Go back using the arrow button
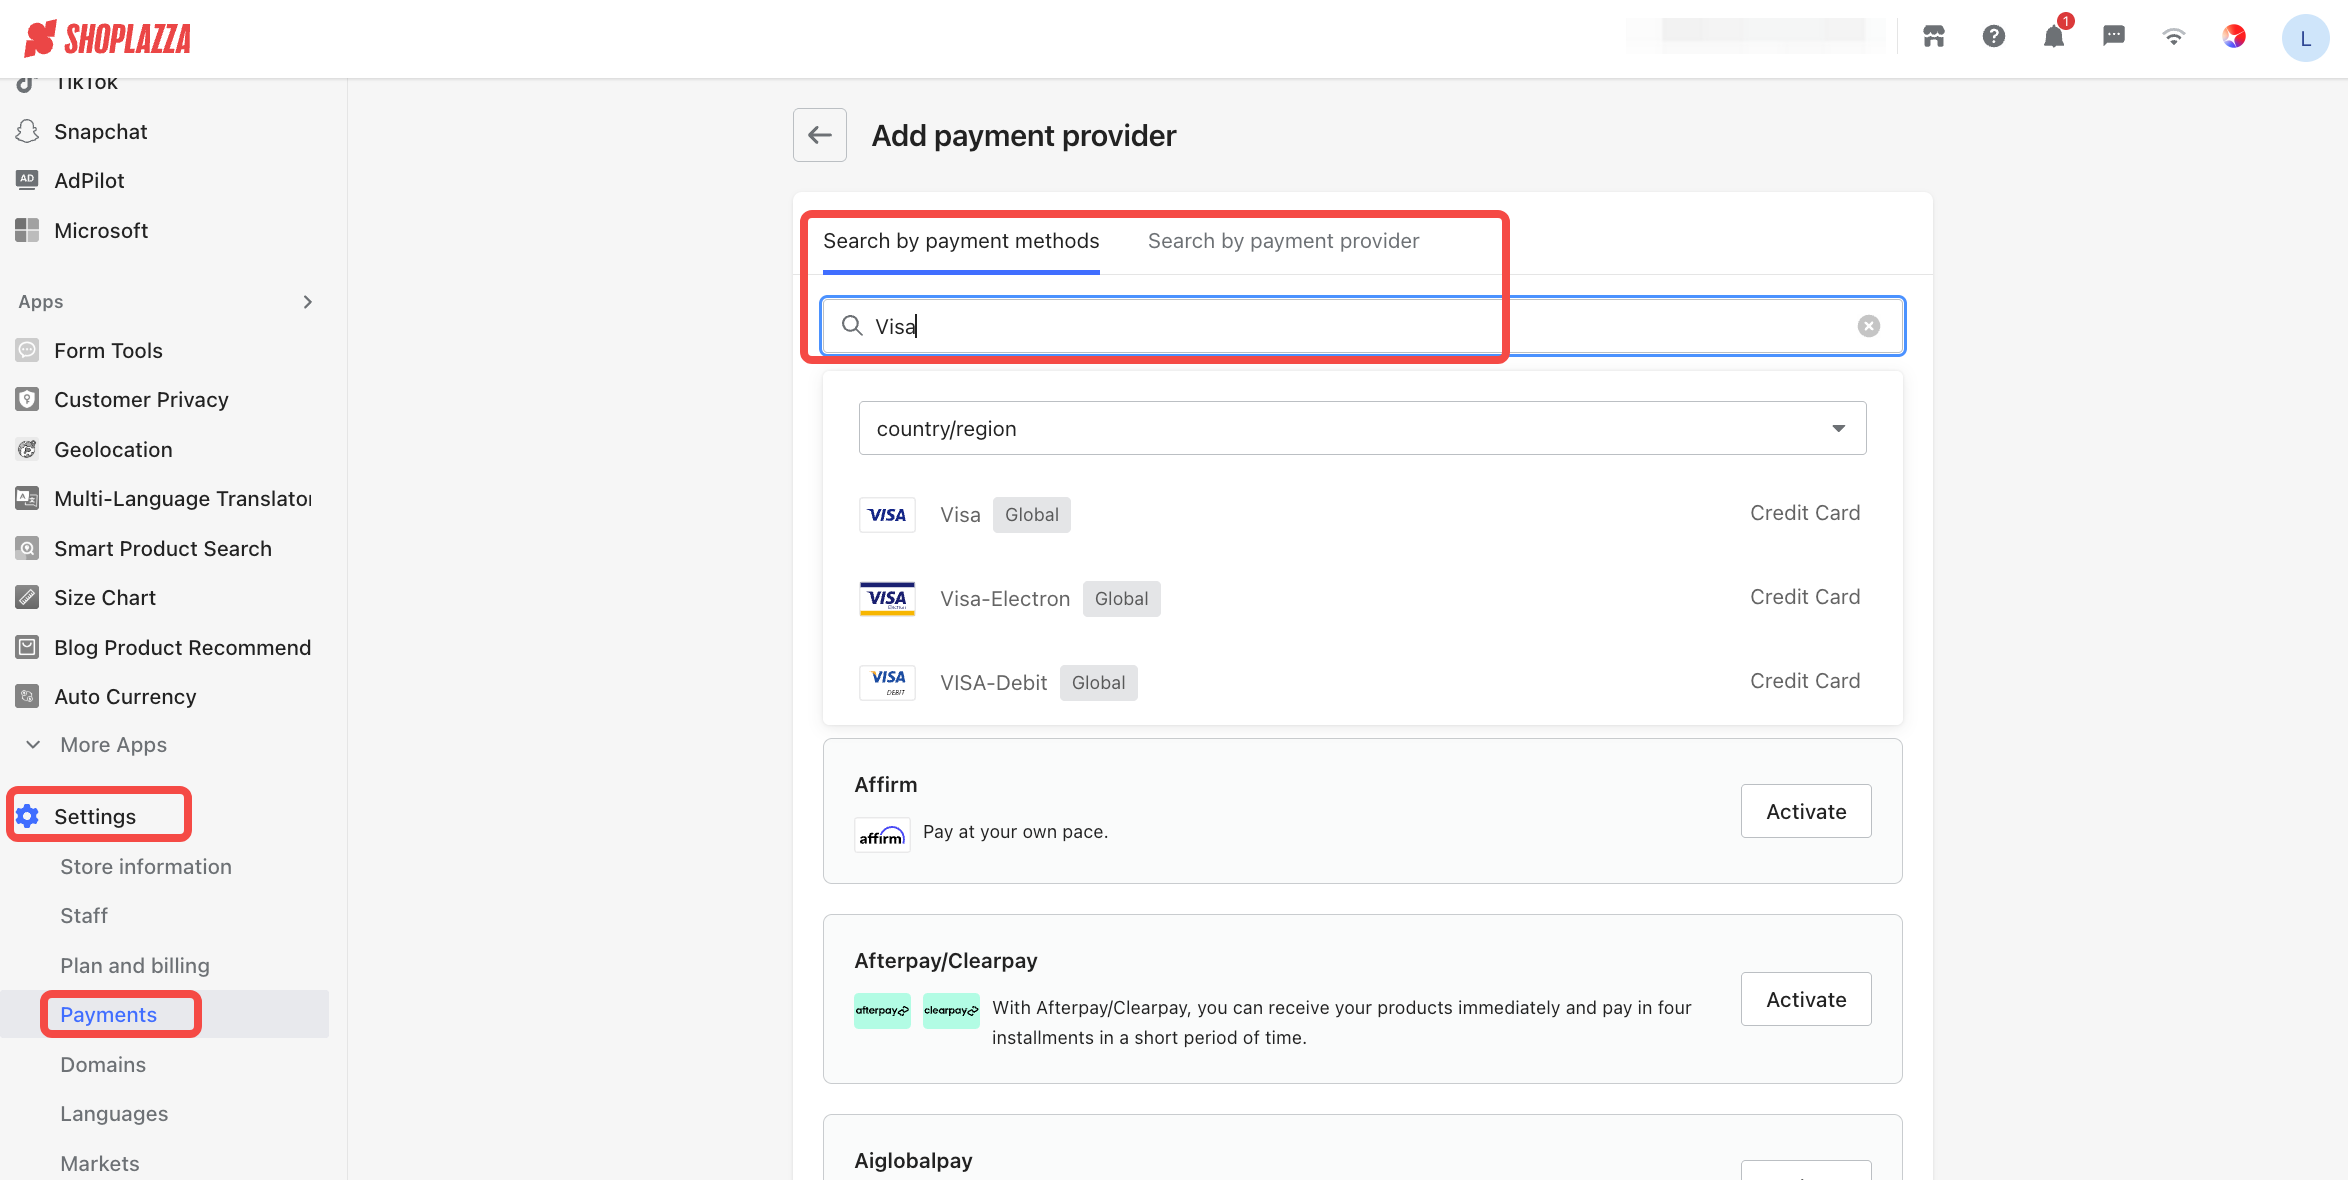 [820, 135]
